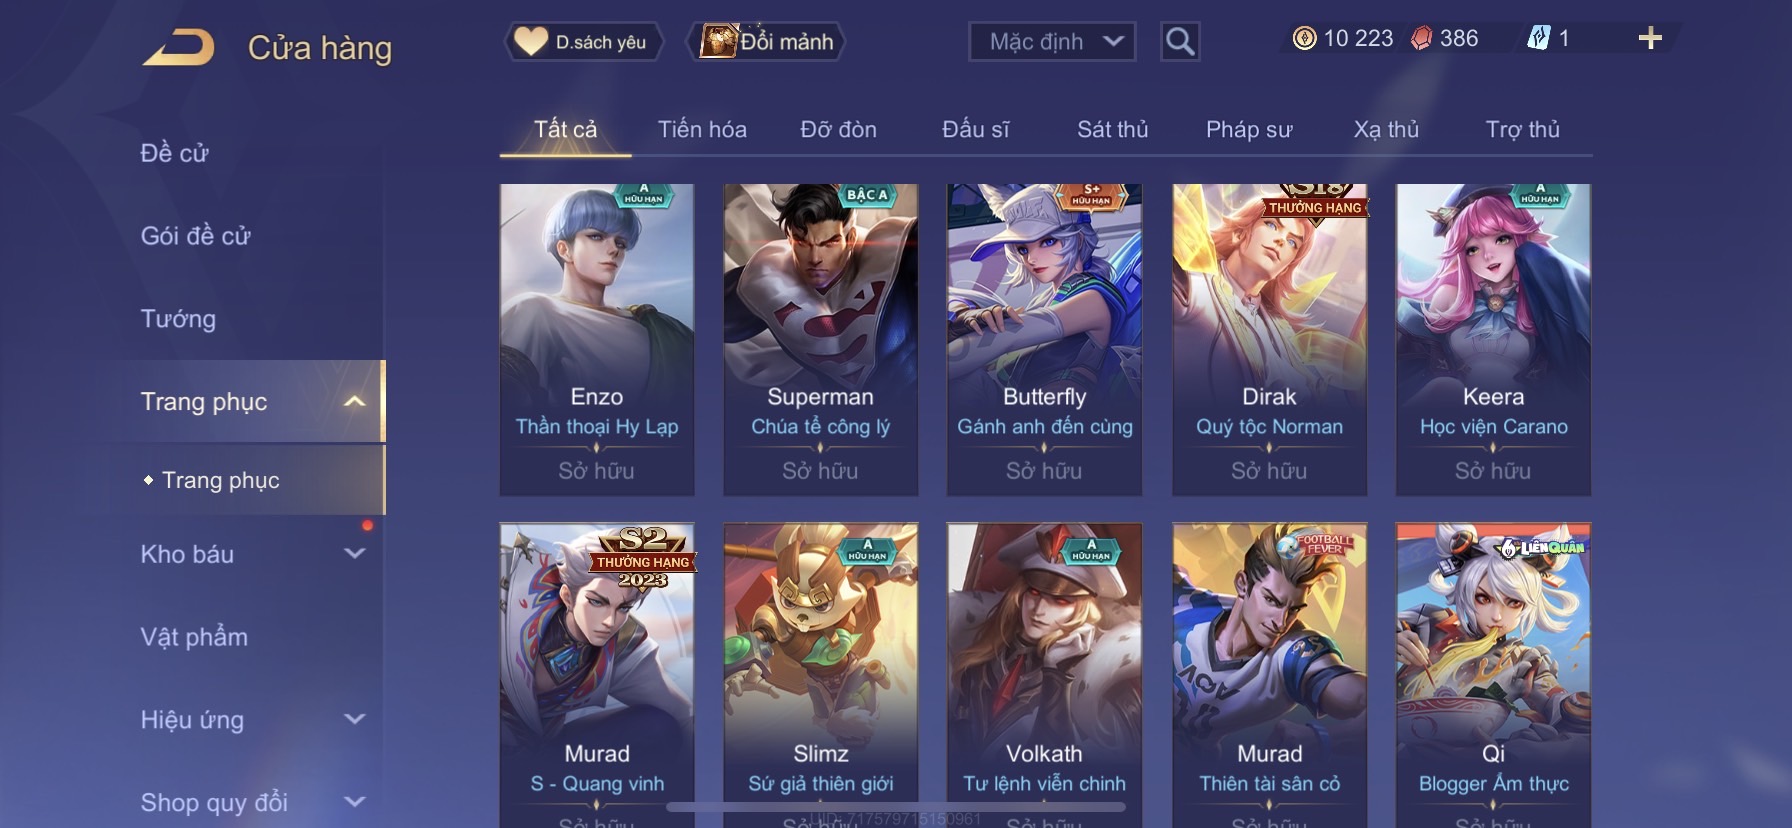Switch to the Sát thủ tab
Screen dimensions: 1792x828
(x=1113, y=130)
